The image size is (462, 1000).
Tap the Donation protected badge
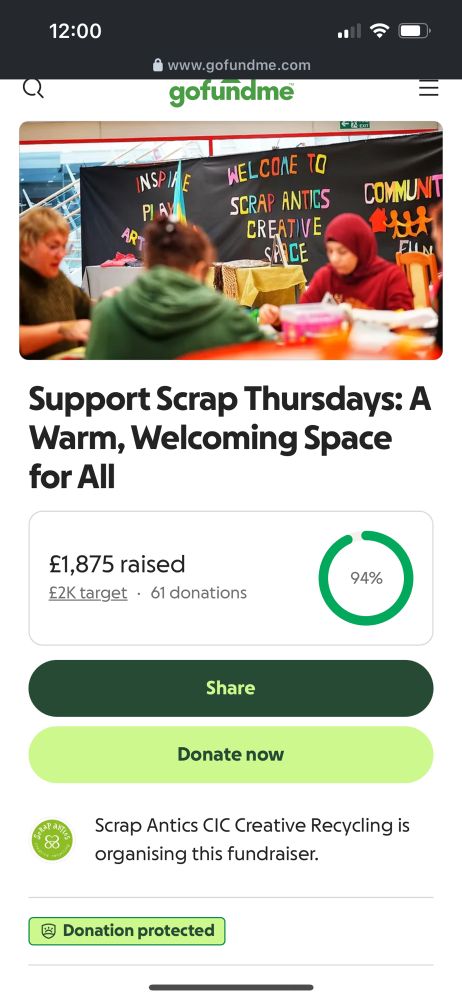pyautogui.click(x=127, y=930)
